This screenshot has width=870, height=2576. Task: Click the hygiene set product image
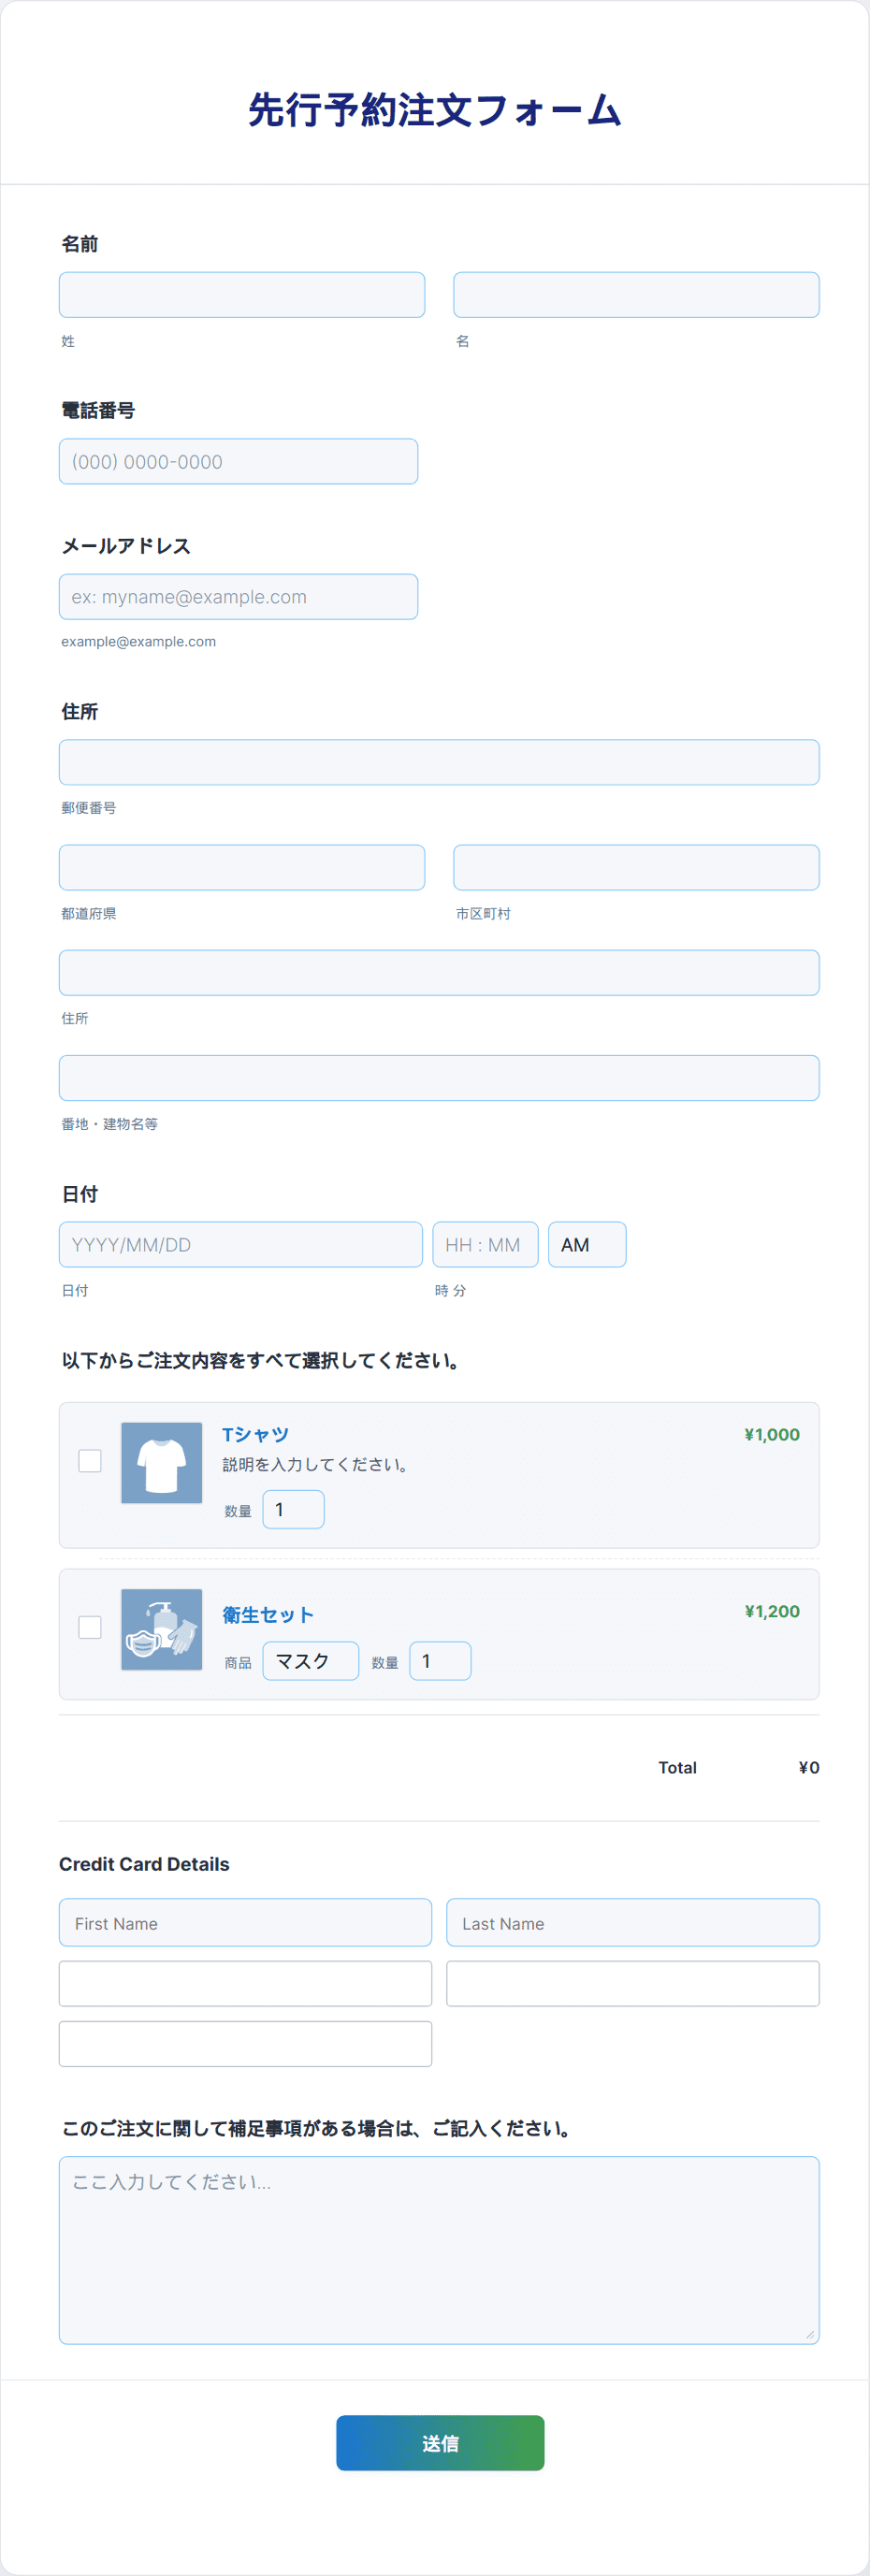pos(161,1629)
